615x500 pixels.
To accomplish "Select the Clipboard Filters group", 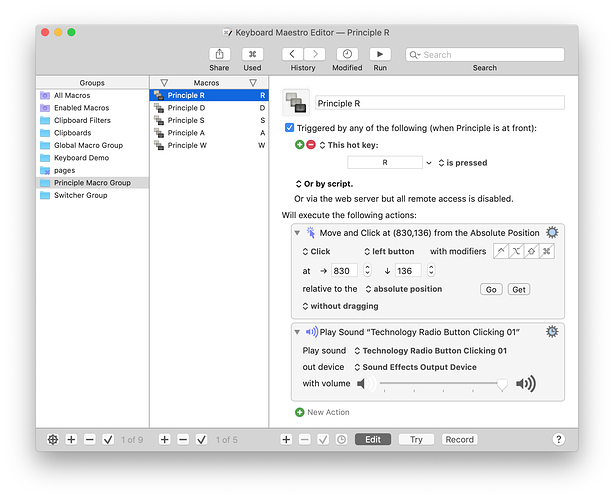I will point(92,120).
